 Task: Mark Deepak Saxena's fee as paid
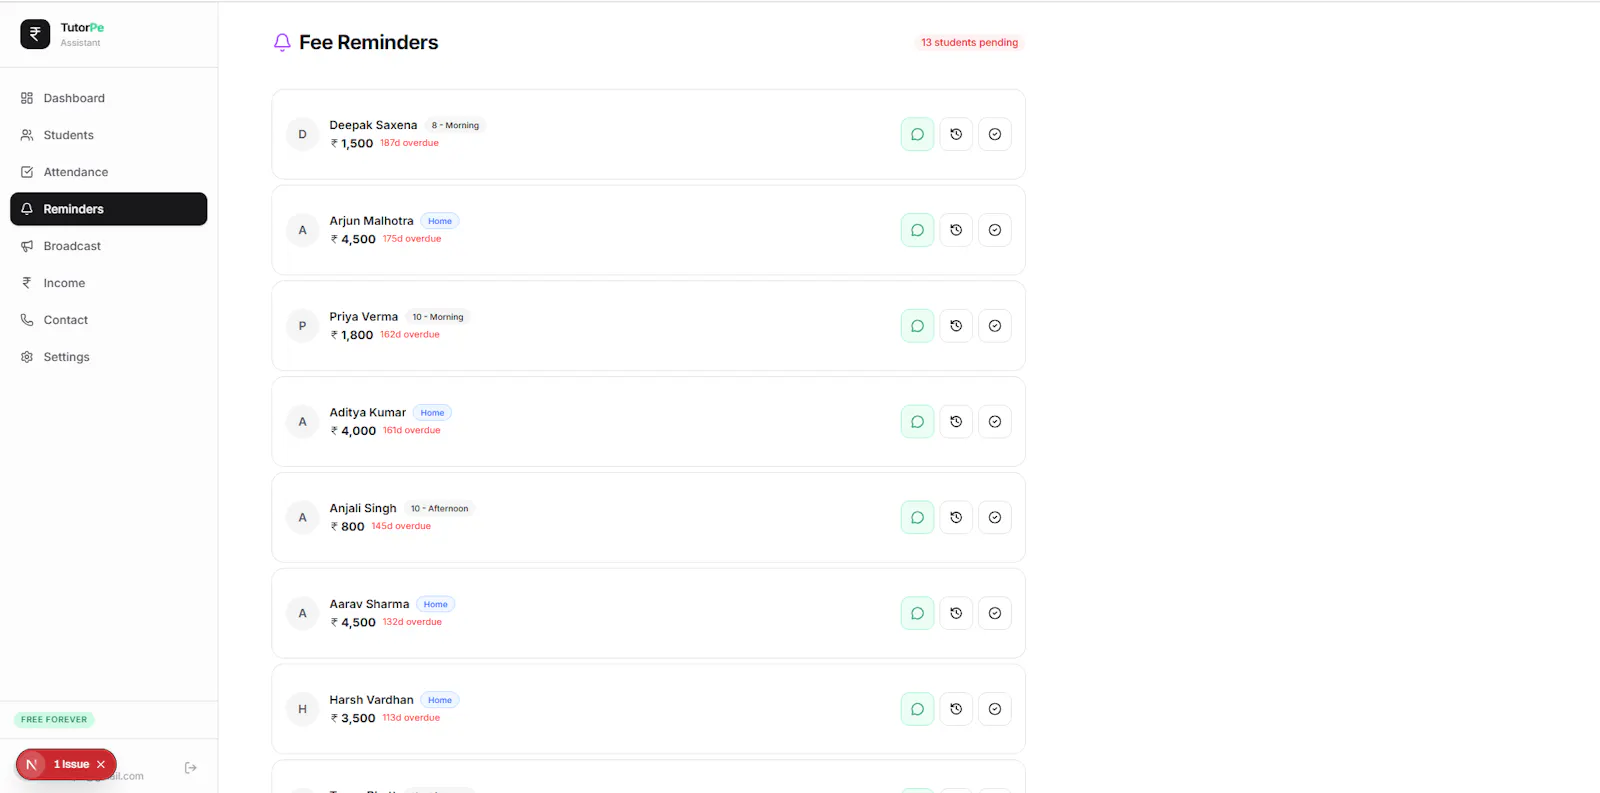995,134
